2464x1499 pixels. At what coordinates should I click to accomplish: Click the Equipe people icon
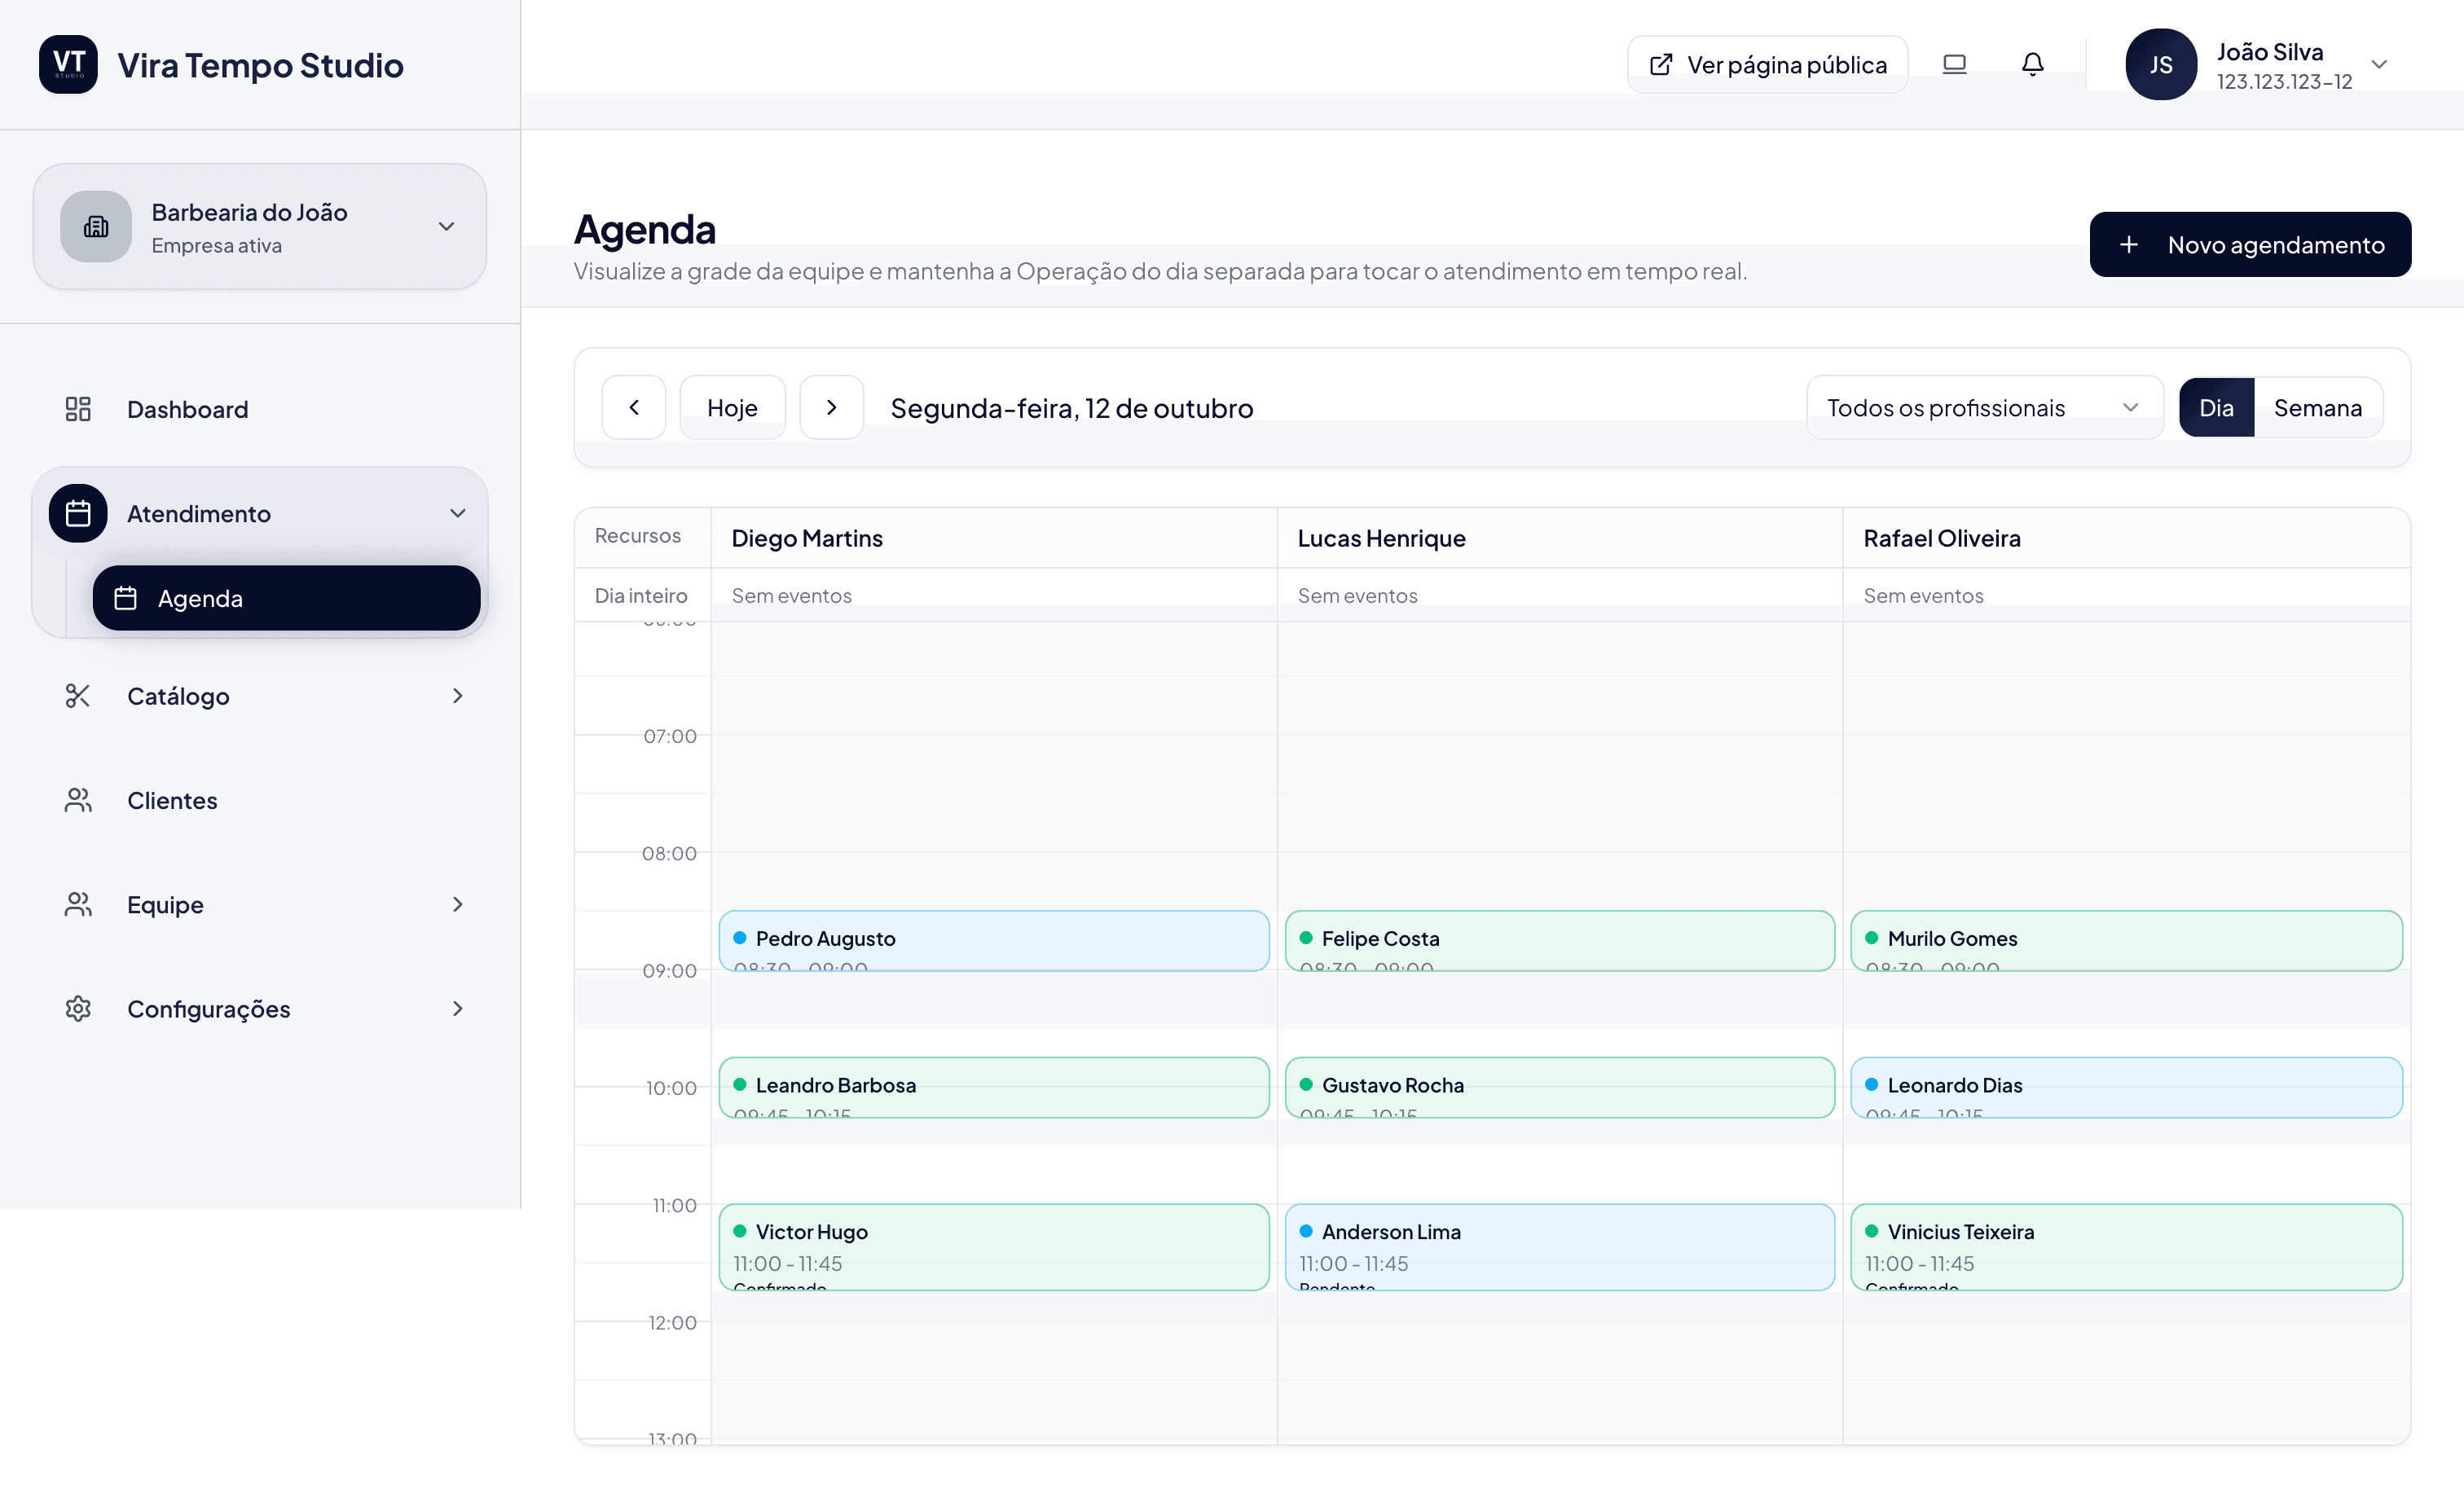78,905
